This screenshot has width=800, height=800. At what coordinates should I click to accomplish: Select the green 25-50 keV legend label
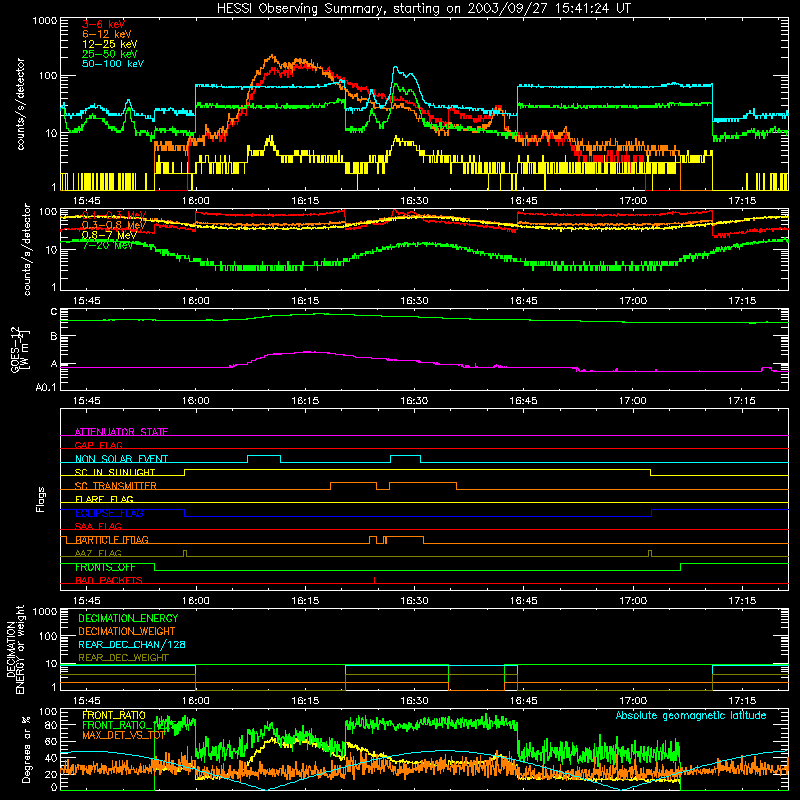coord(110,54)
